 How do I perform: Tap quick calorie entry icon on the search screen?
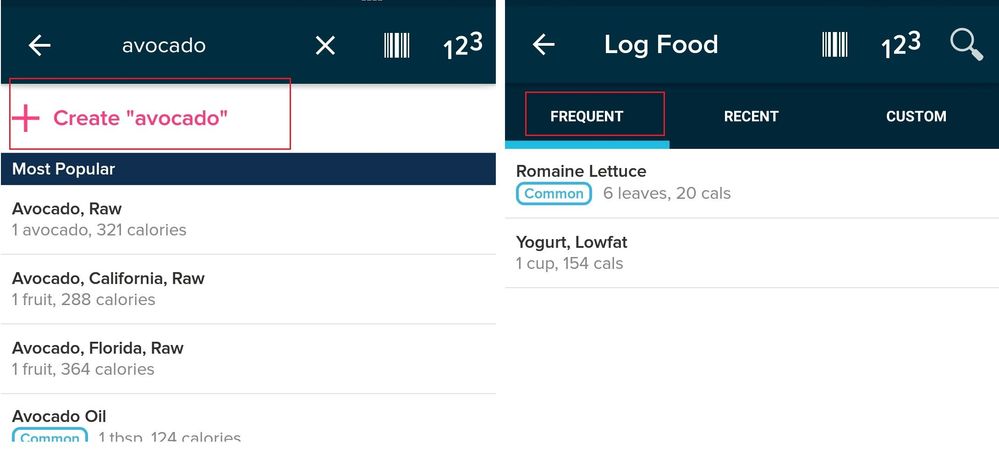pyautogui.click(x=463, y=45)
